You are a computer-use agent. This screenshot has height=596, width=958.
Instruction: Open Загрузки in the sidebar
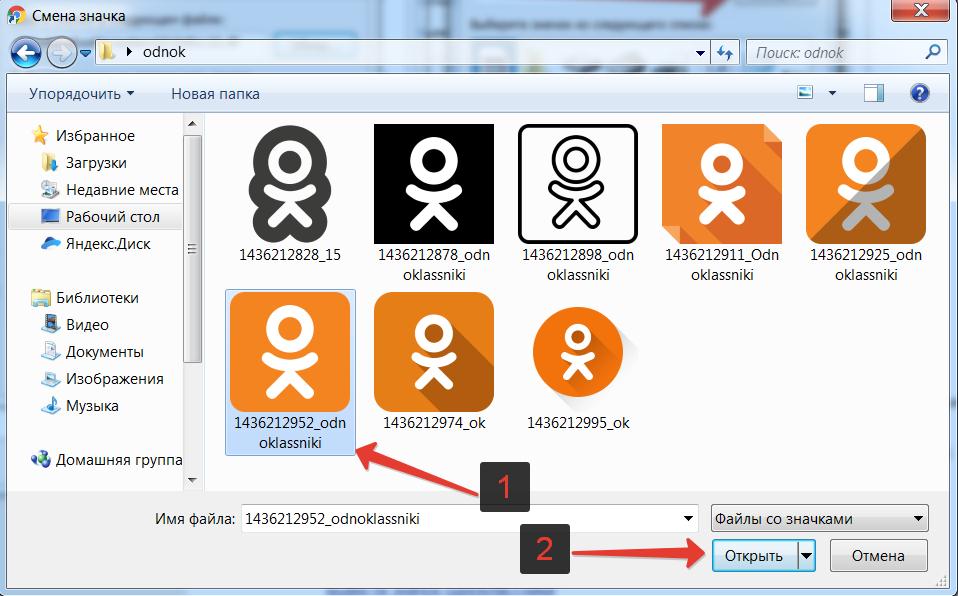click(96, 163)
